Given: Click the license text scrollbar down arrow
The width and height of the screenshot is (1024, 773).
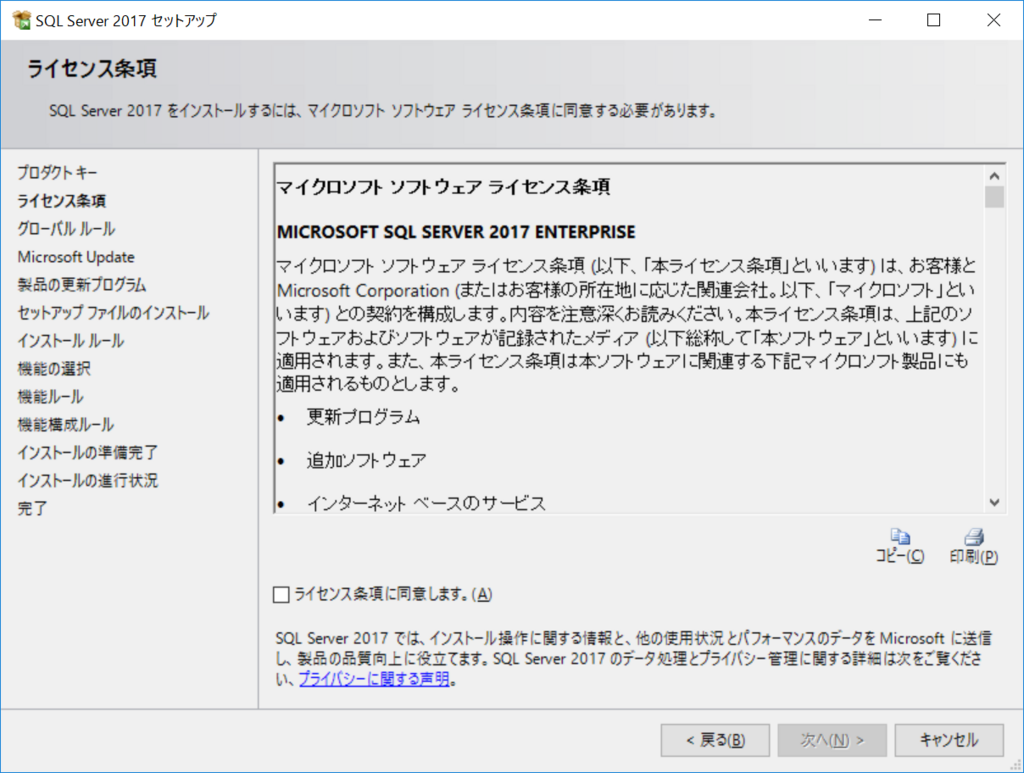Looking at the screenshot, I should tap(994, 502).
